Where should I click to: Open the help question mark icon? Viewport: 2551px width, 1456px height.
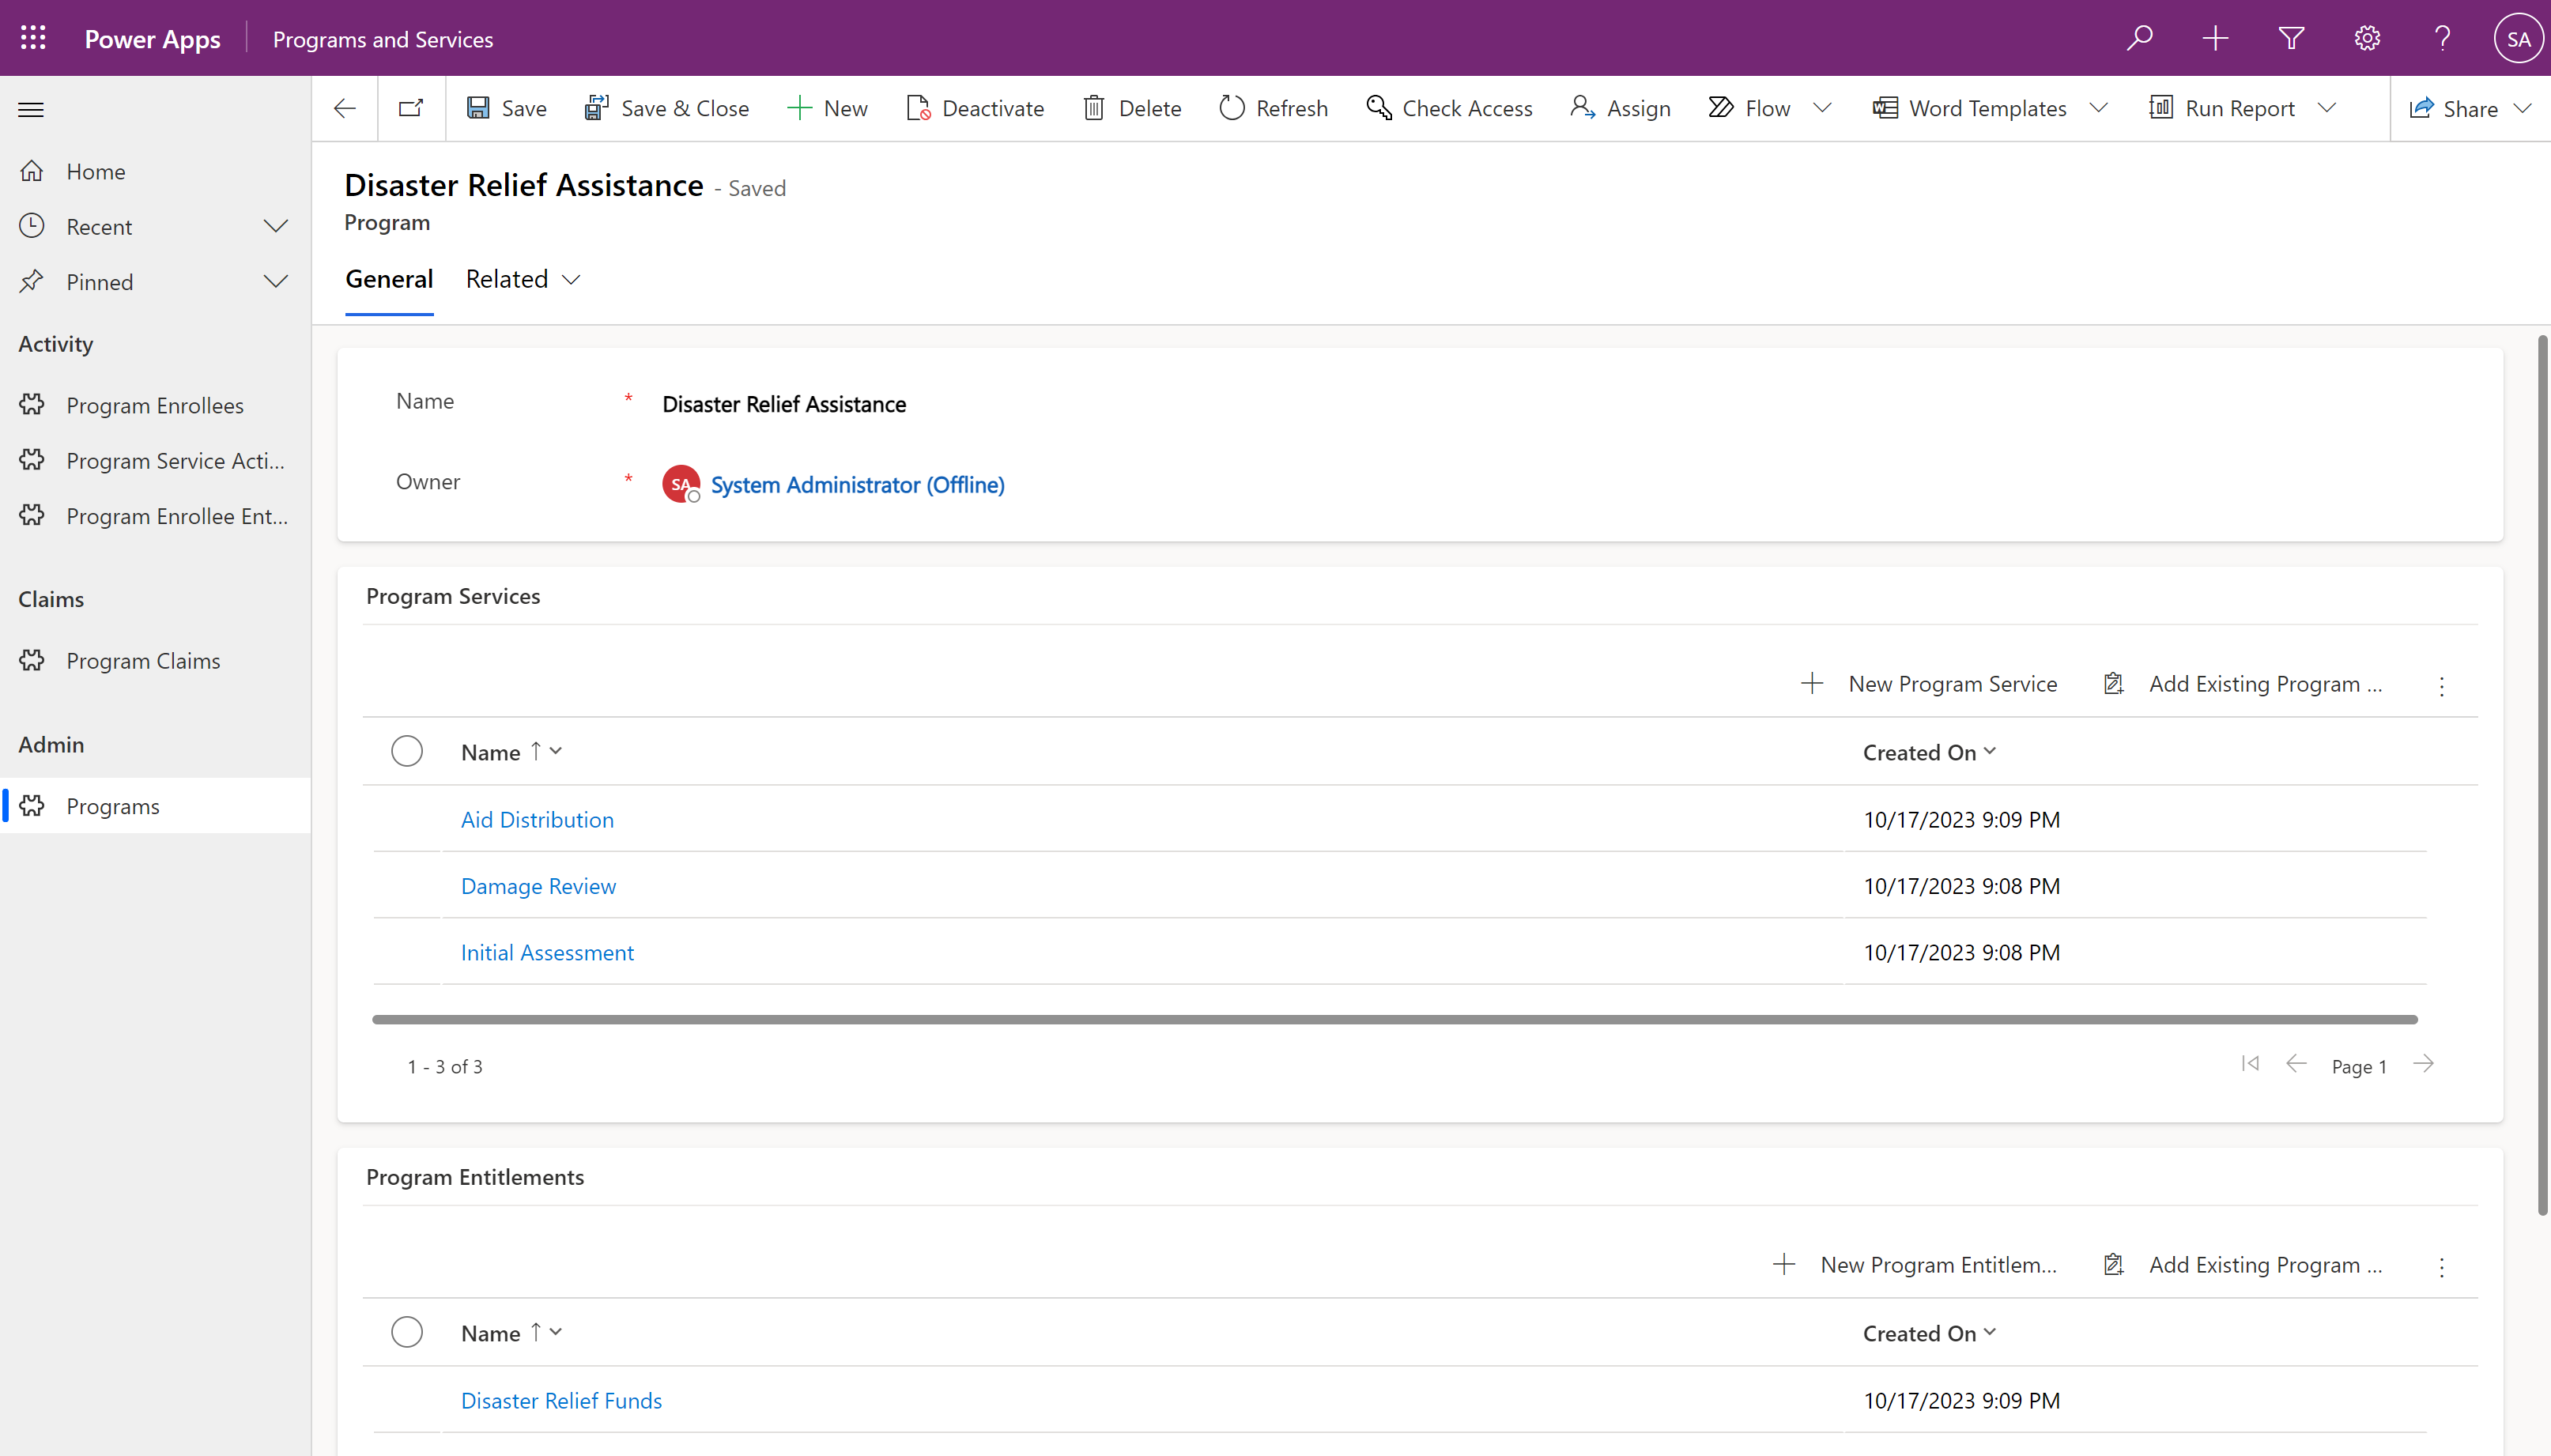click(2442, 38)
